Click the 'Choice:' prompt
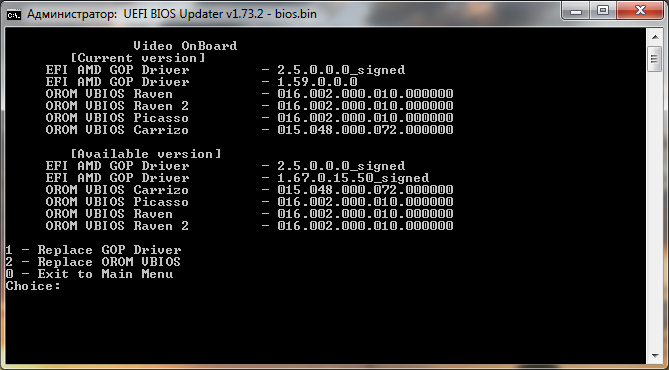Screen dimensions: 669x370 click(33, 286)
